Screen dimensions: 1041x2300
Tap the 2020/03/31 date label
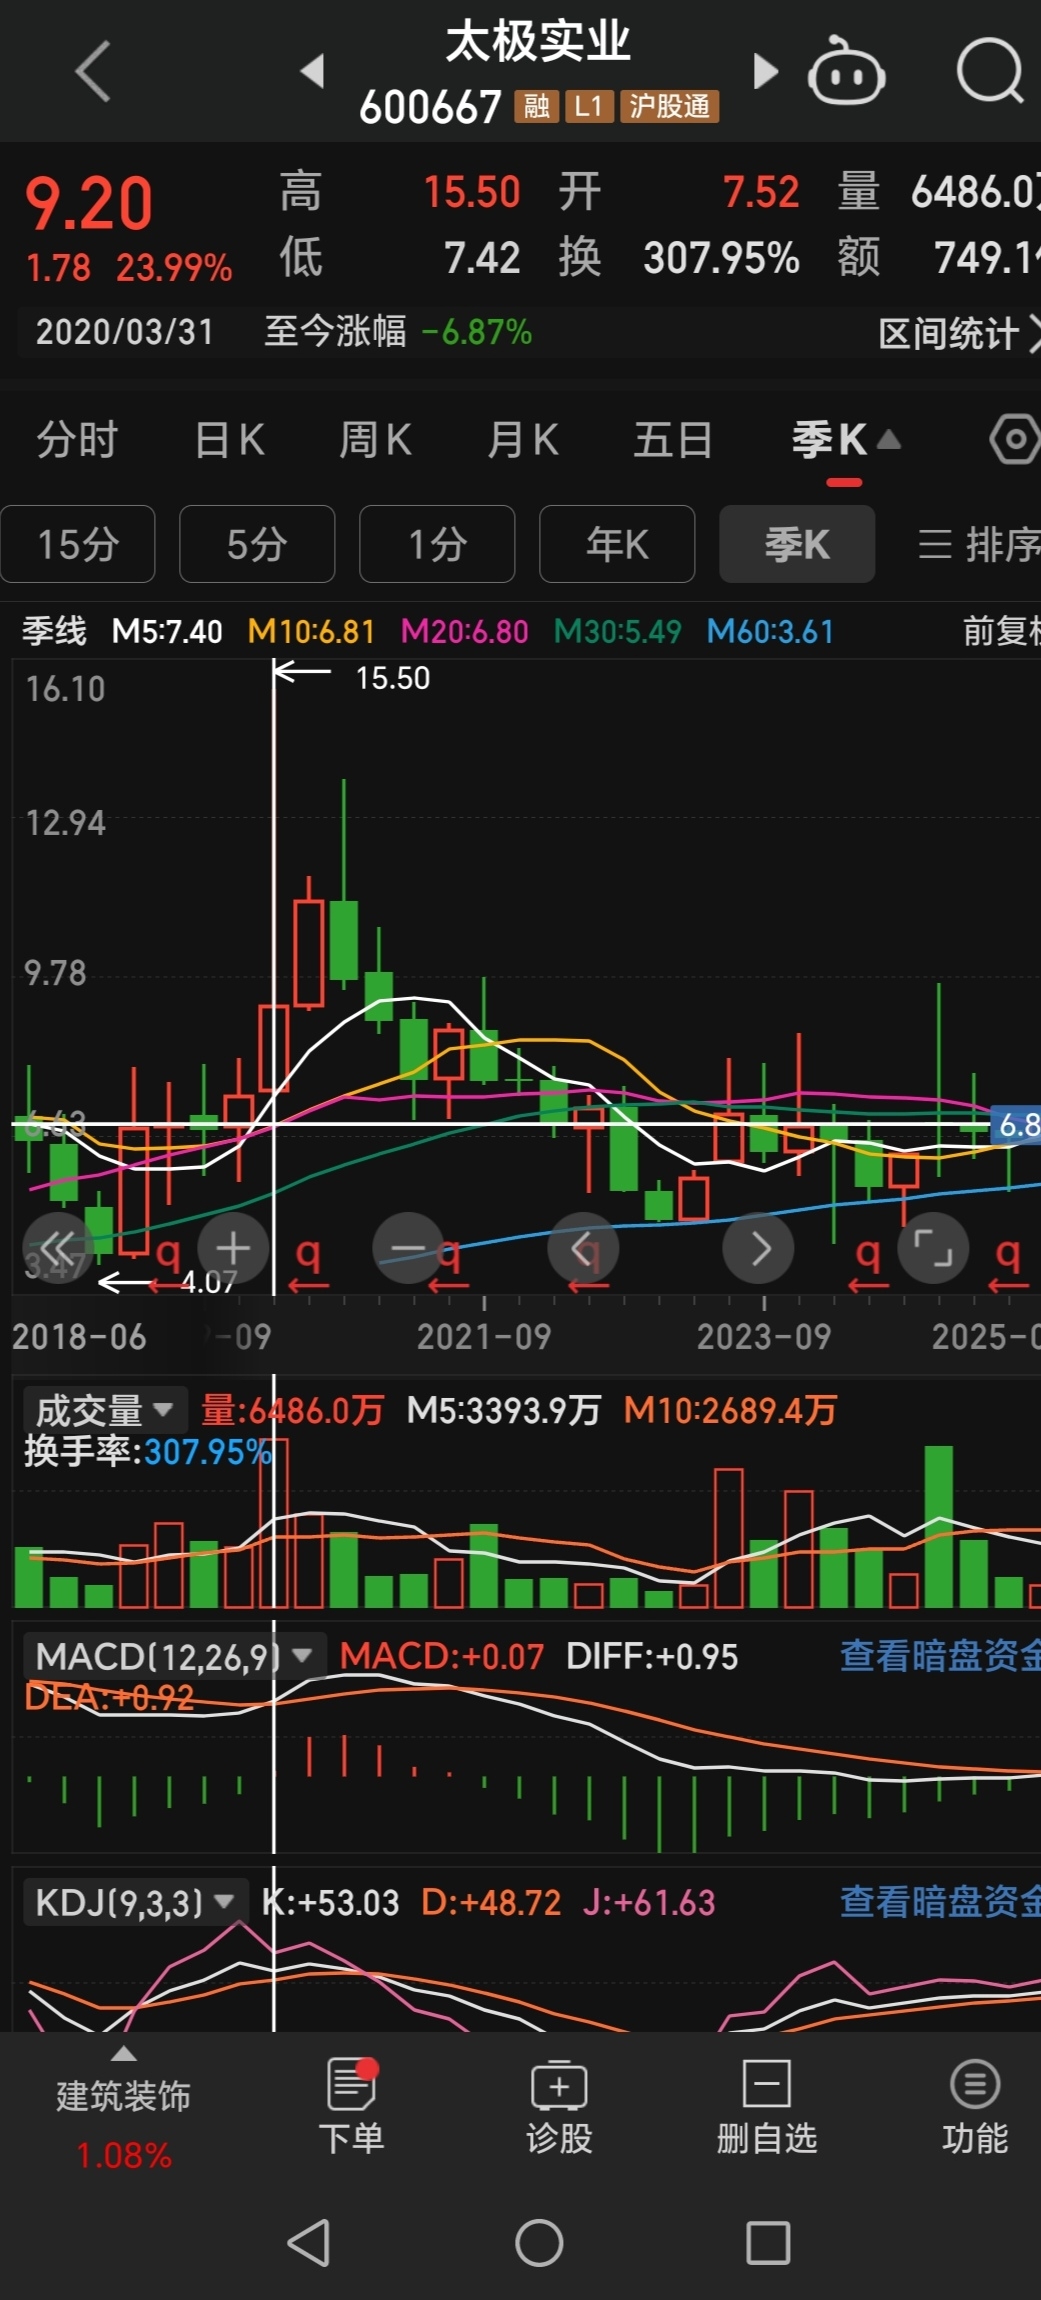(124, 332)
